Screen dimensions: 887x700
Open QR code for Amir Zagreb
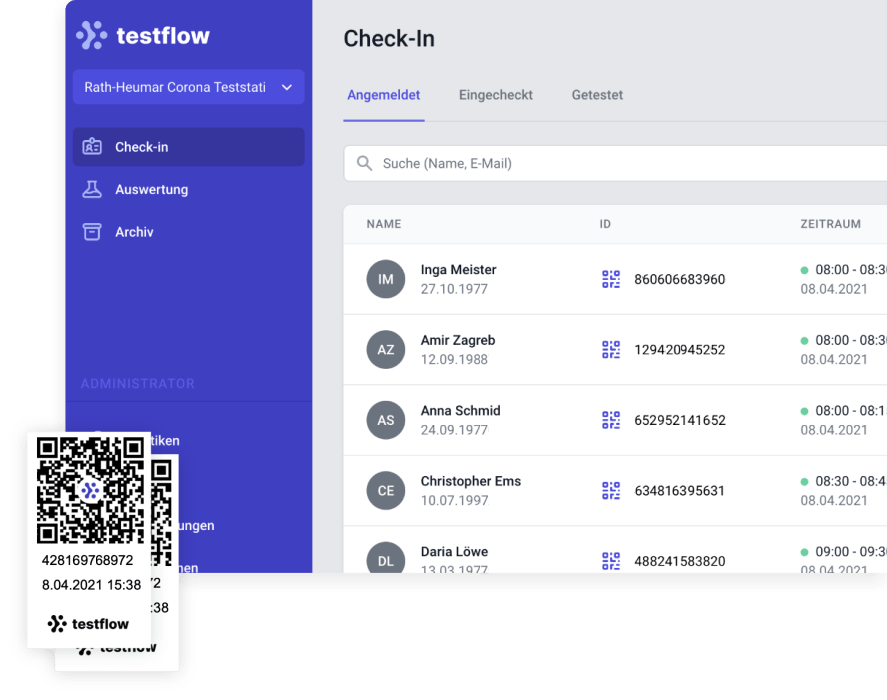point(611,349)
